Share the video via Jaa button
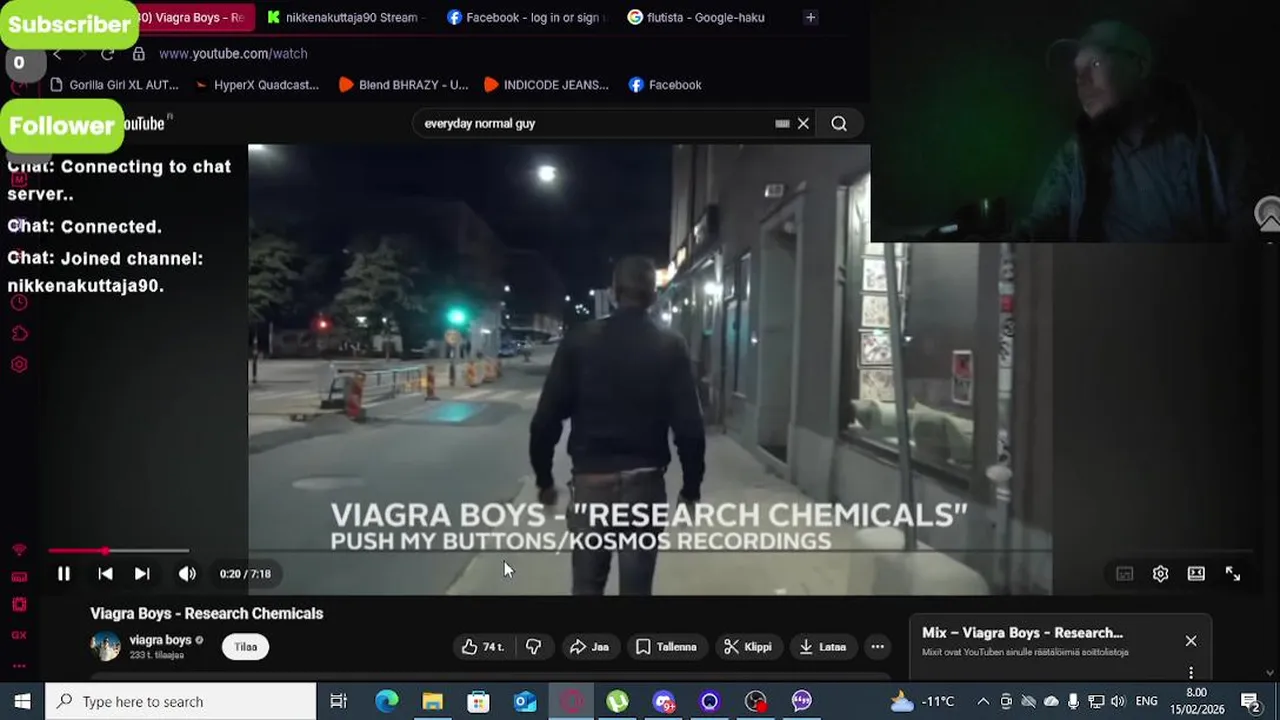 tap(589, 647)
